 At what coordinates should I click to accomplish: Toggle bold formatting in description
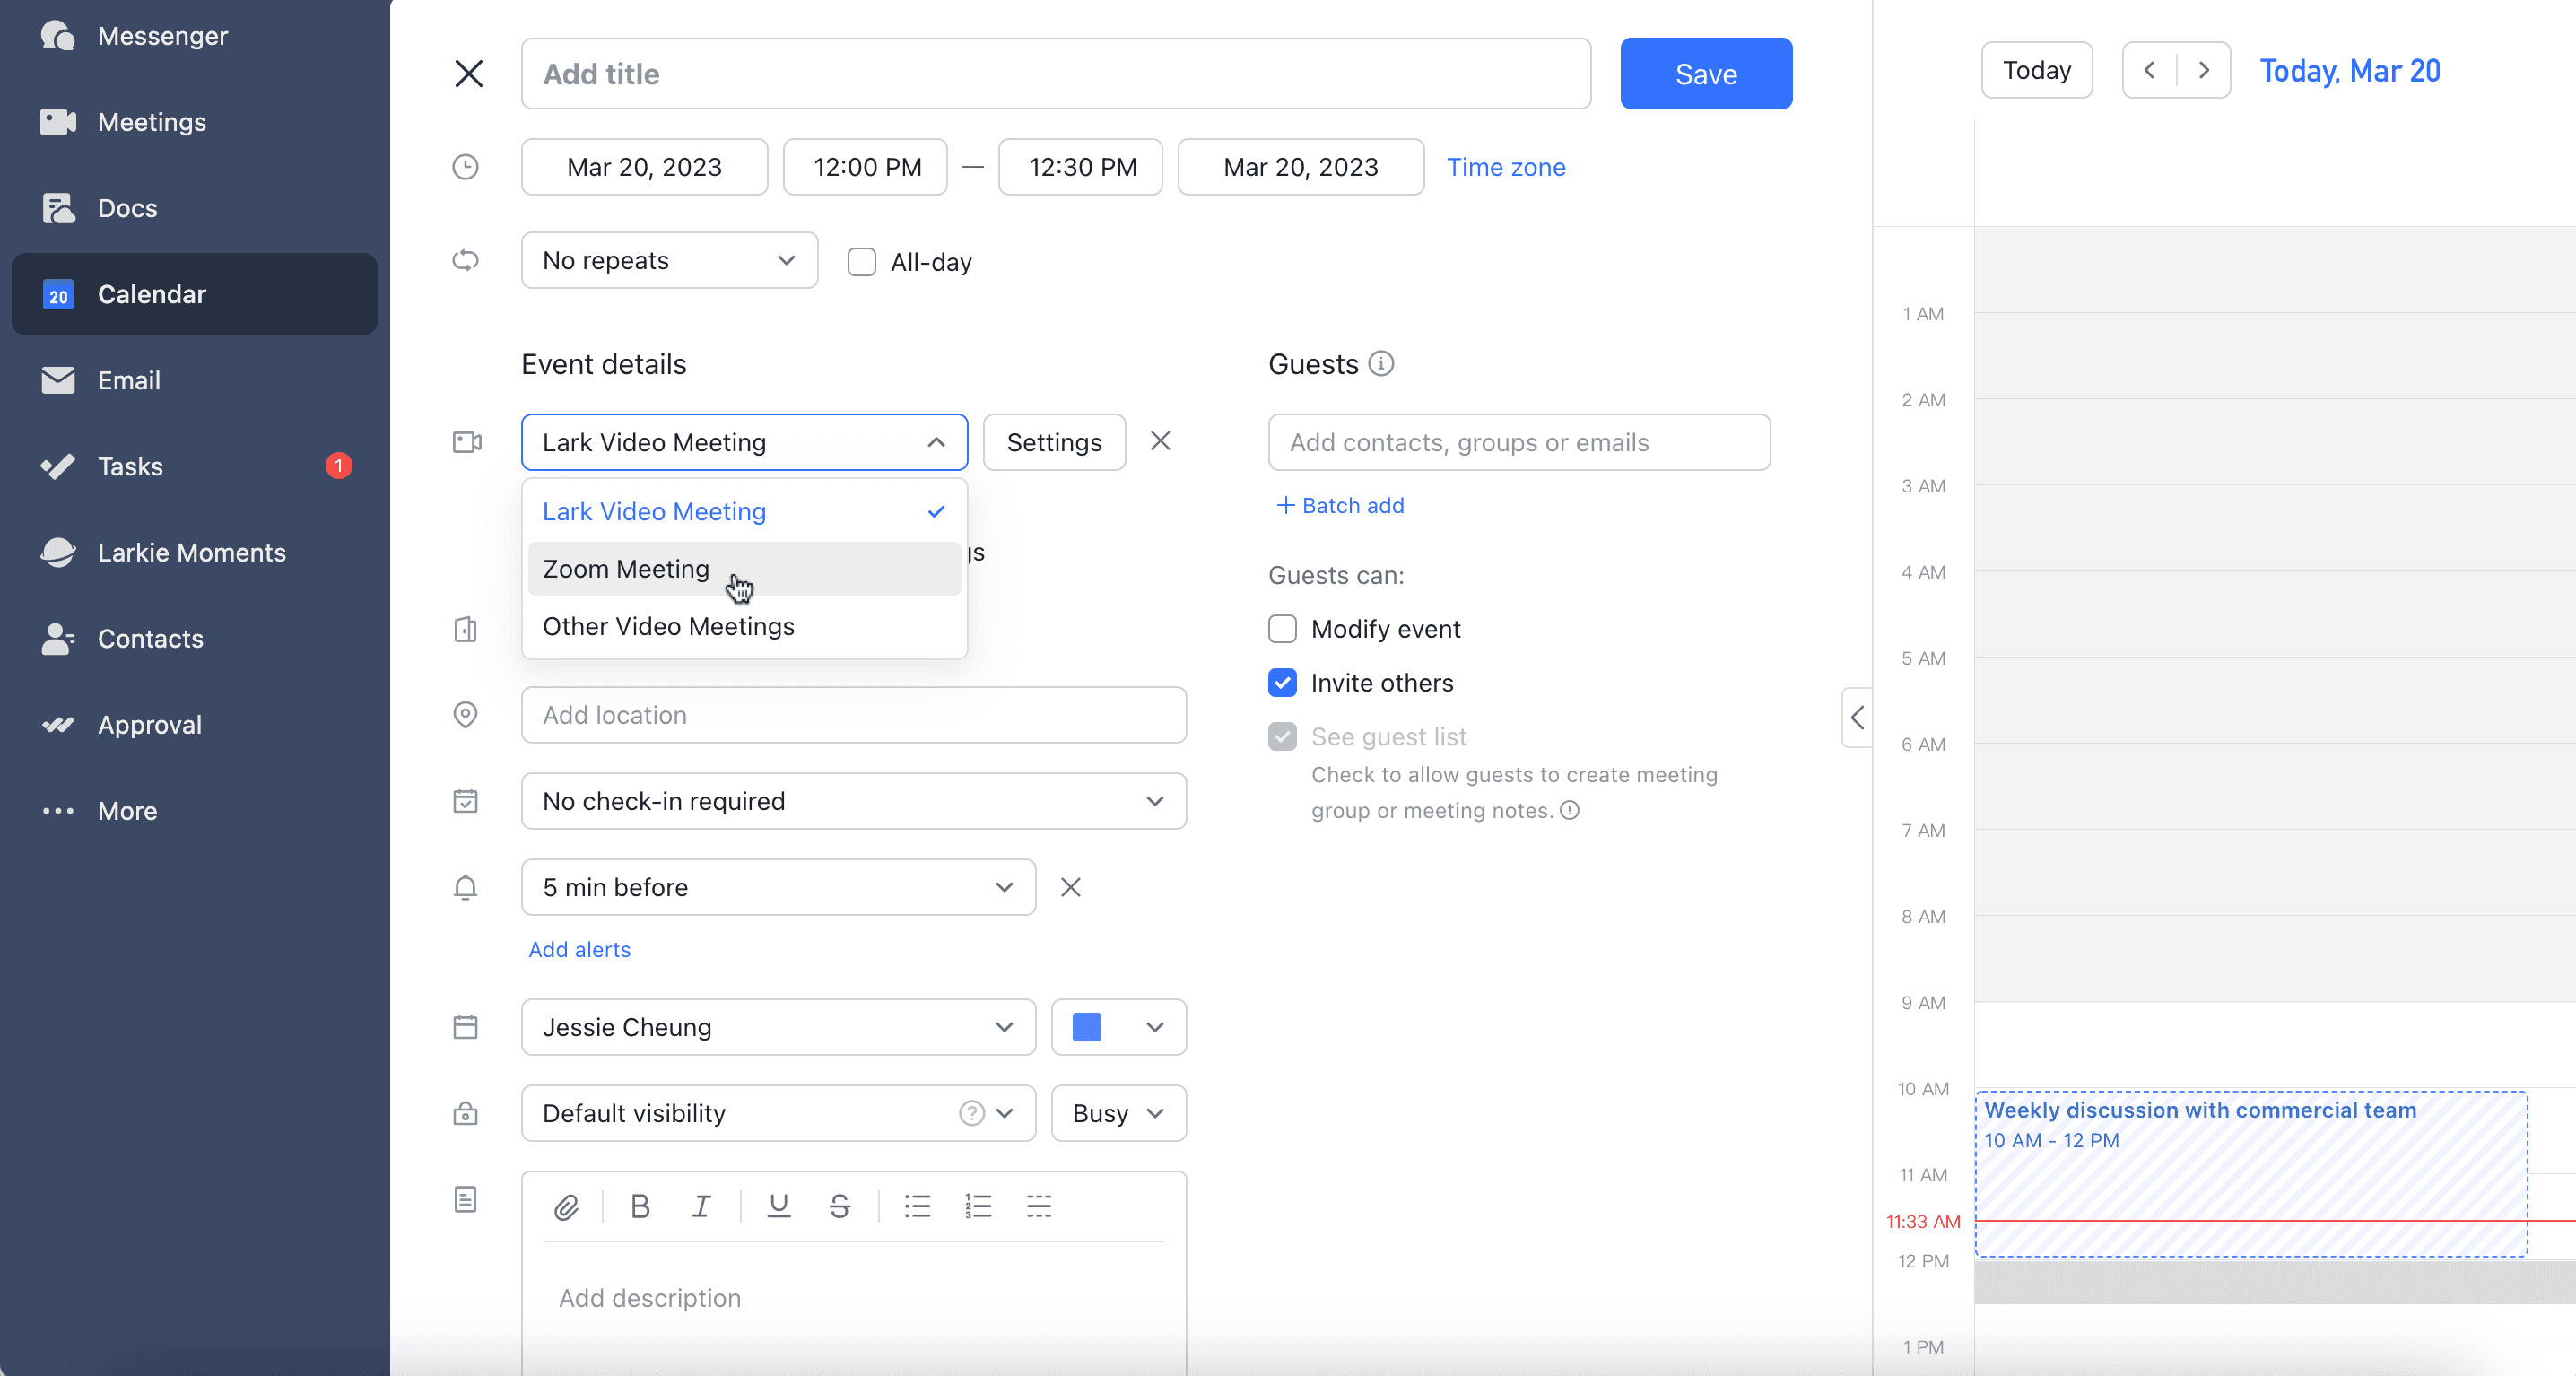click(640, 1207)
